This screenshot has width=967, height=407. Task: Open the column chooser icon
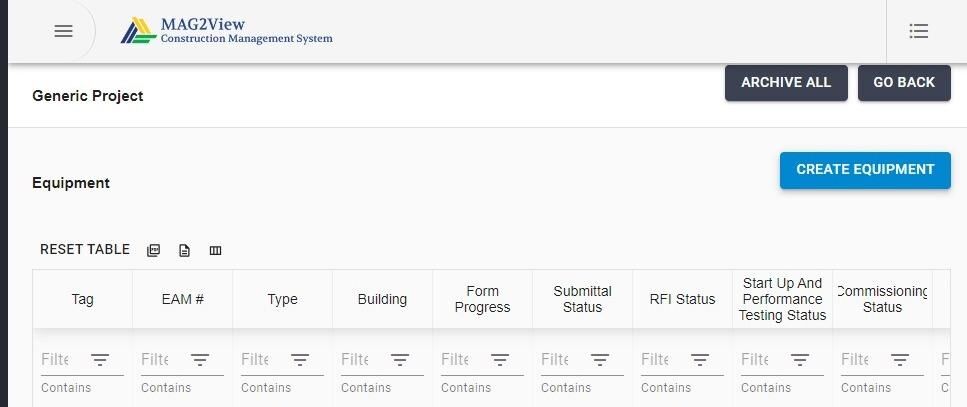(x=215, y=250)
